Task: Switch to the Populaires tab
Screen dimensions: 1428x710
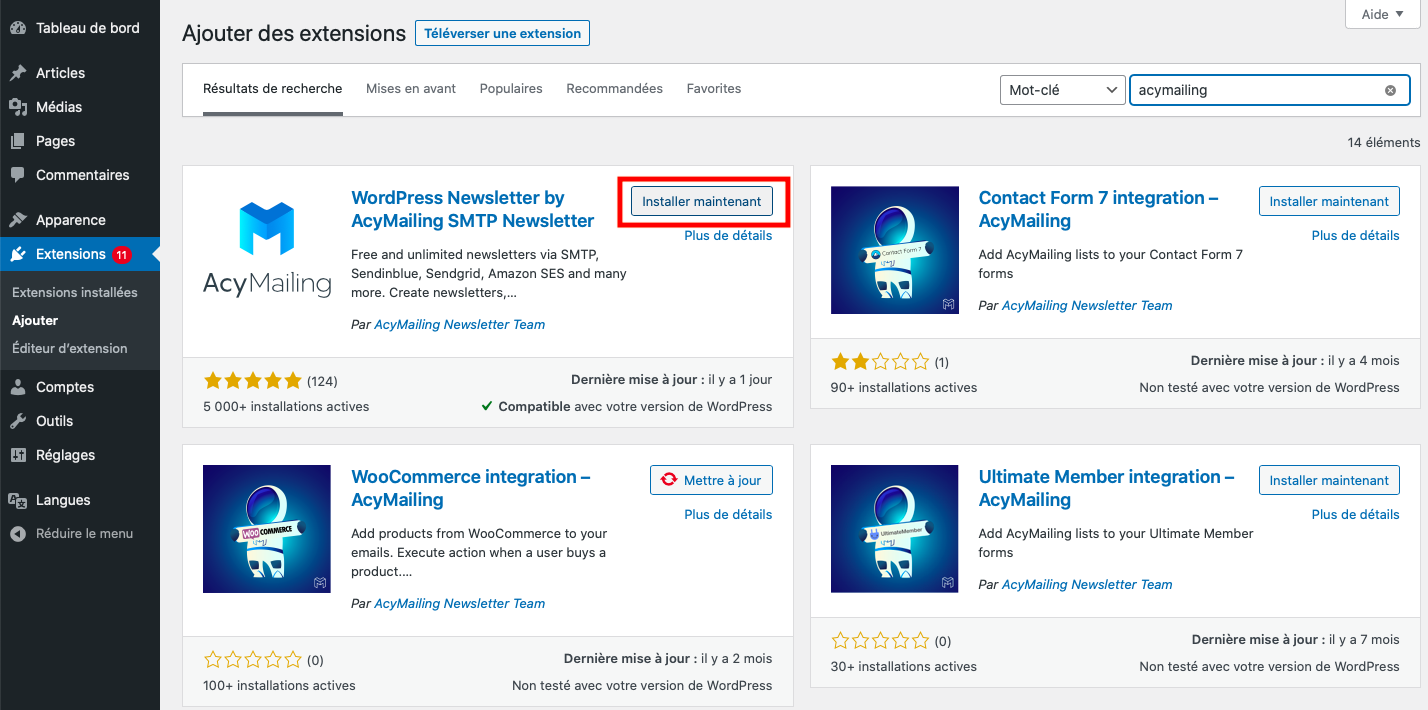Action: point(511,89)
